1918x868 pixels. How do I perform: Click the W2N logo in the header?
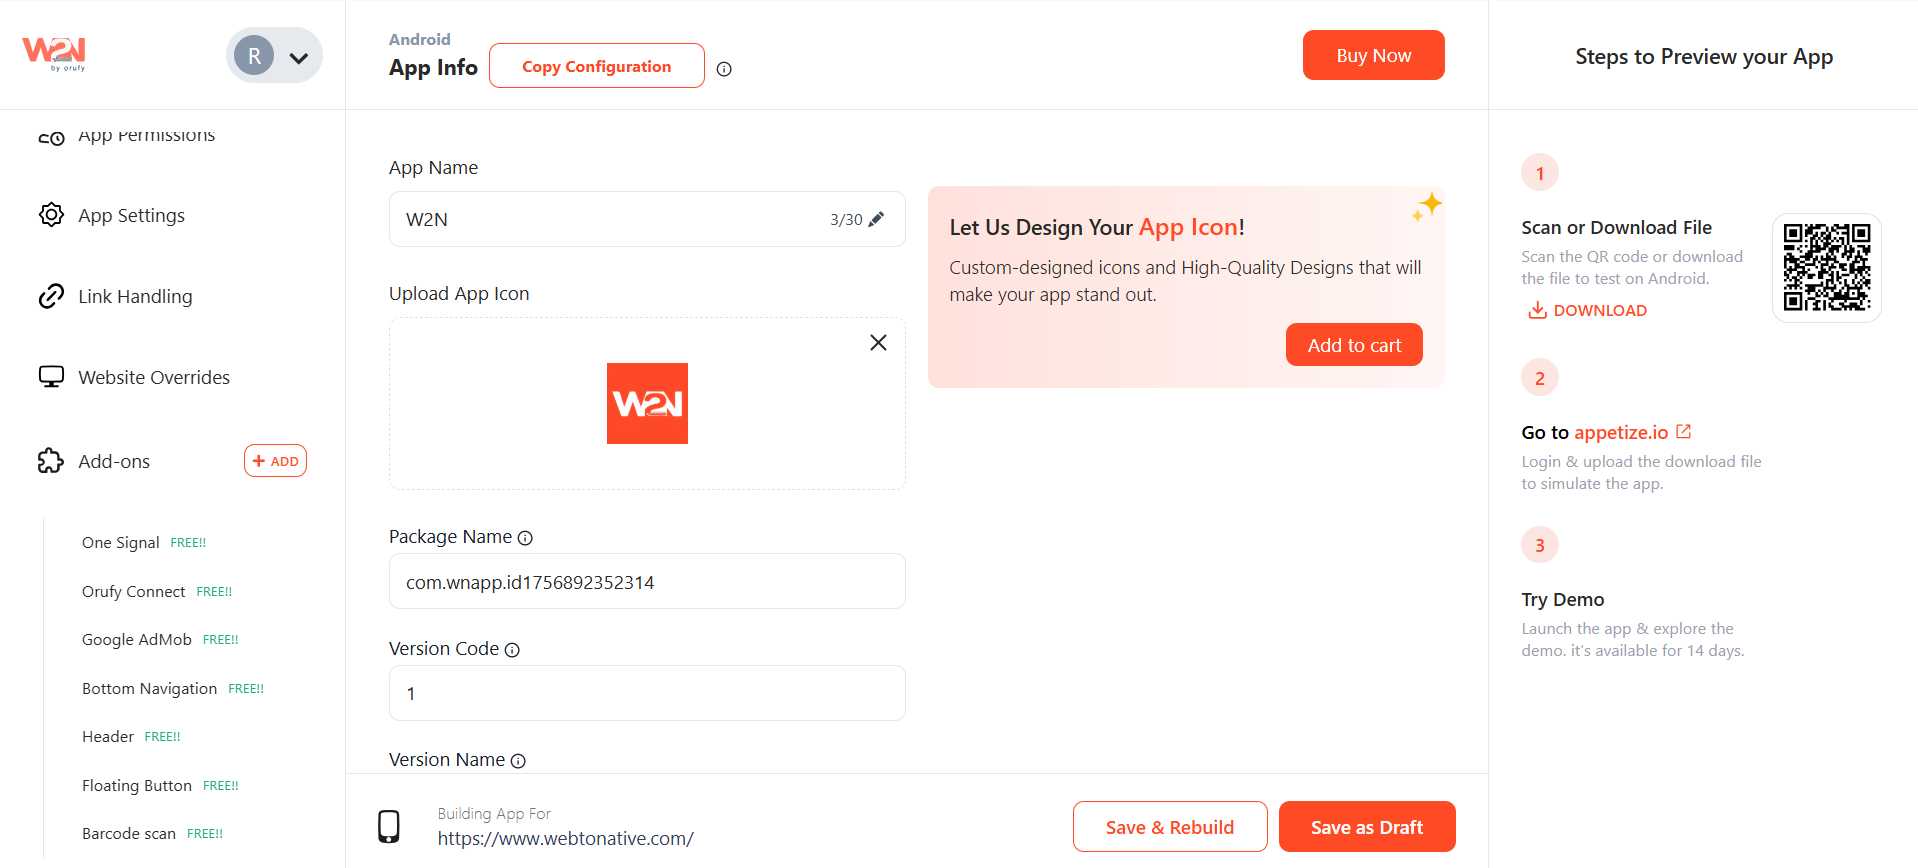[x=54, y=54]
